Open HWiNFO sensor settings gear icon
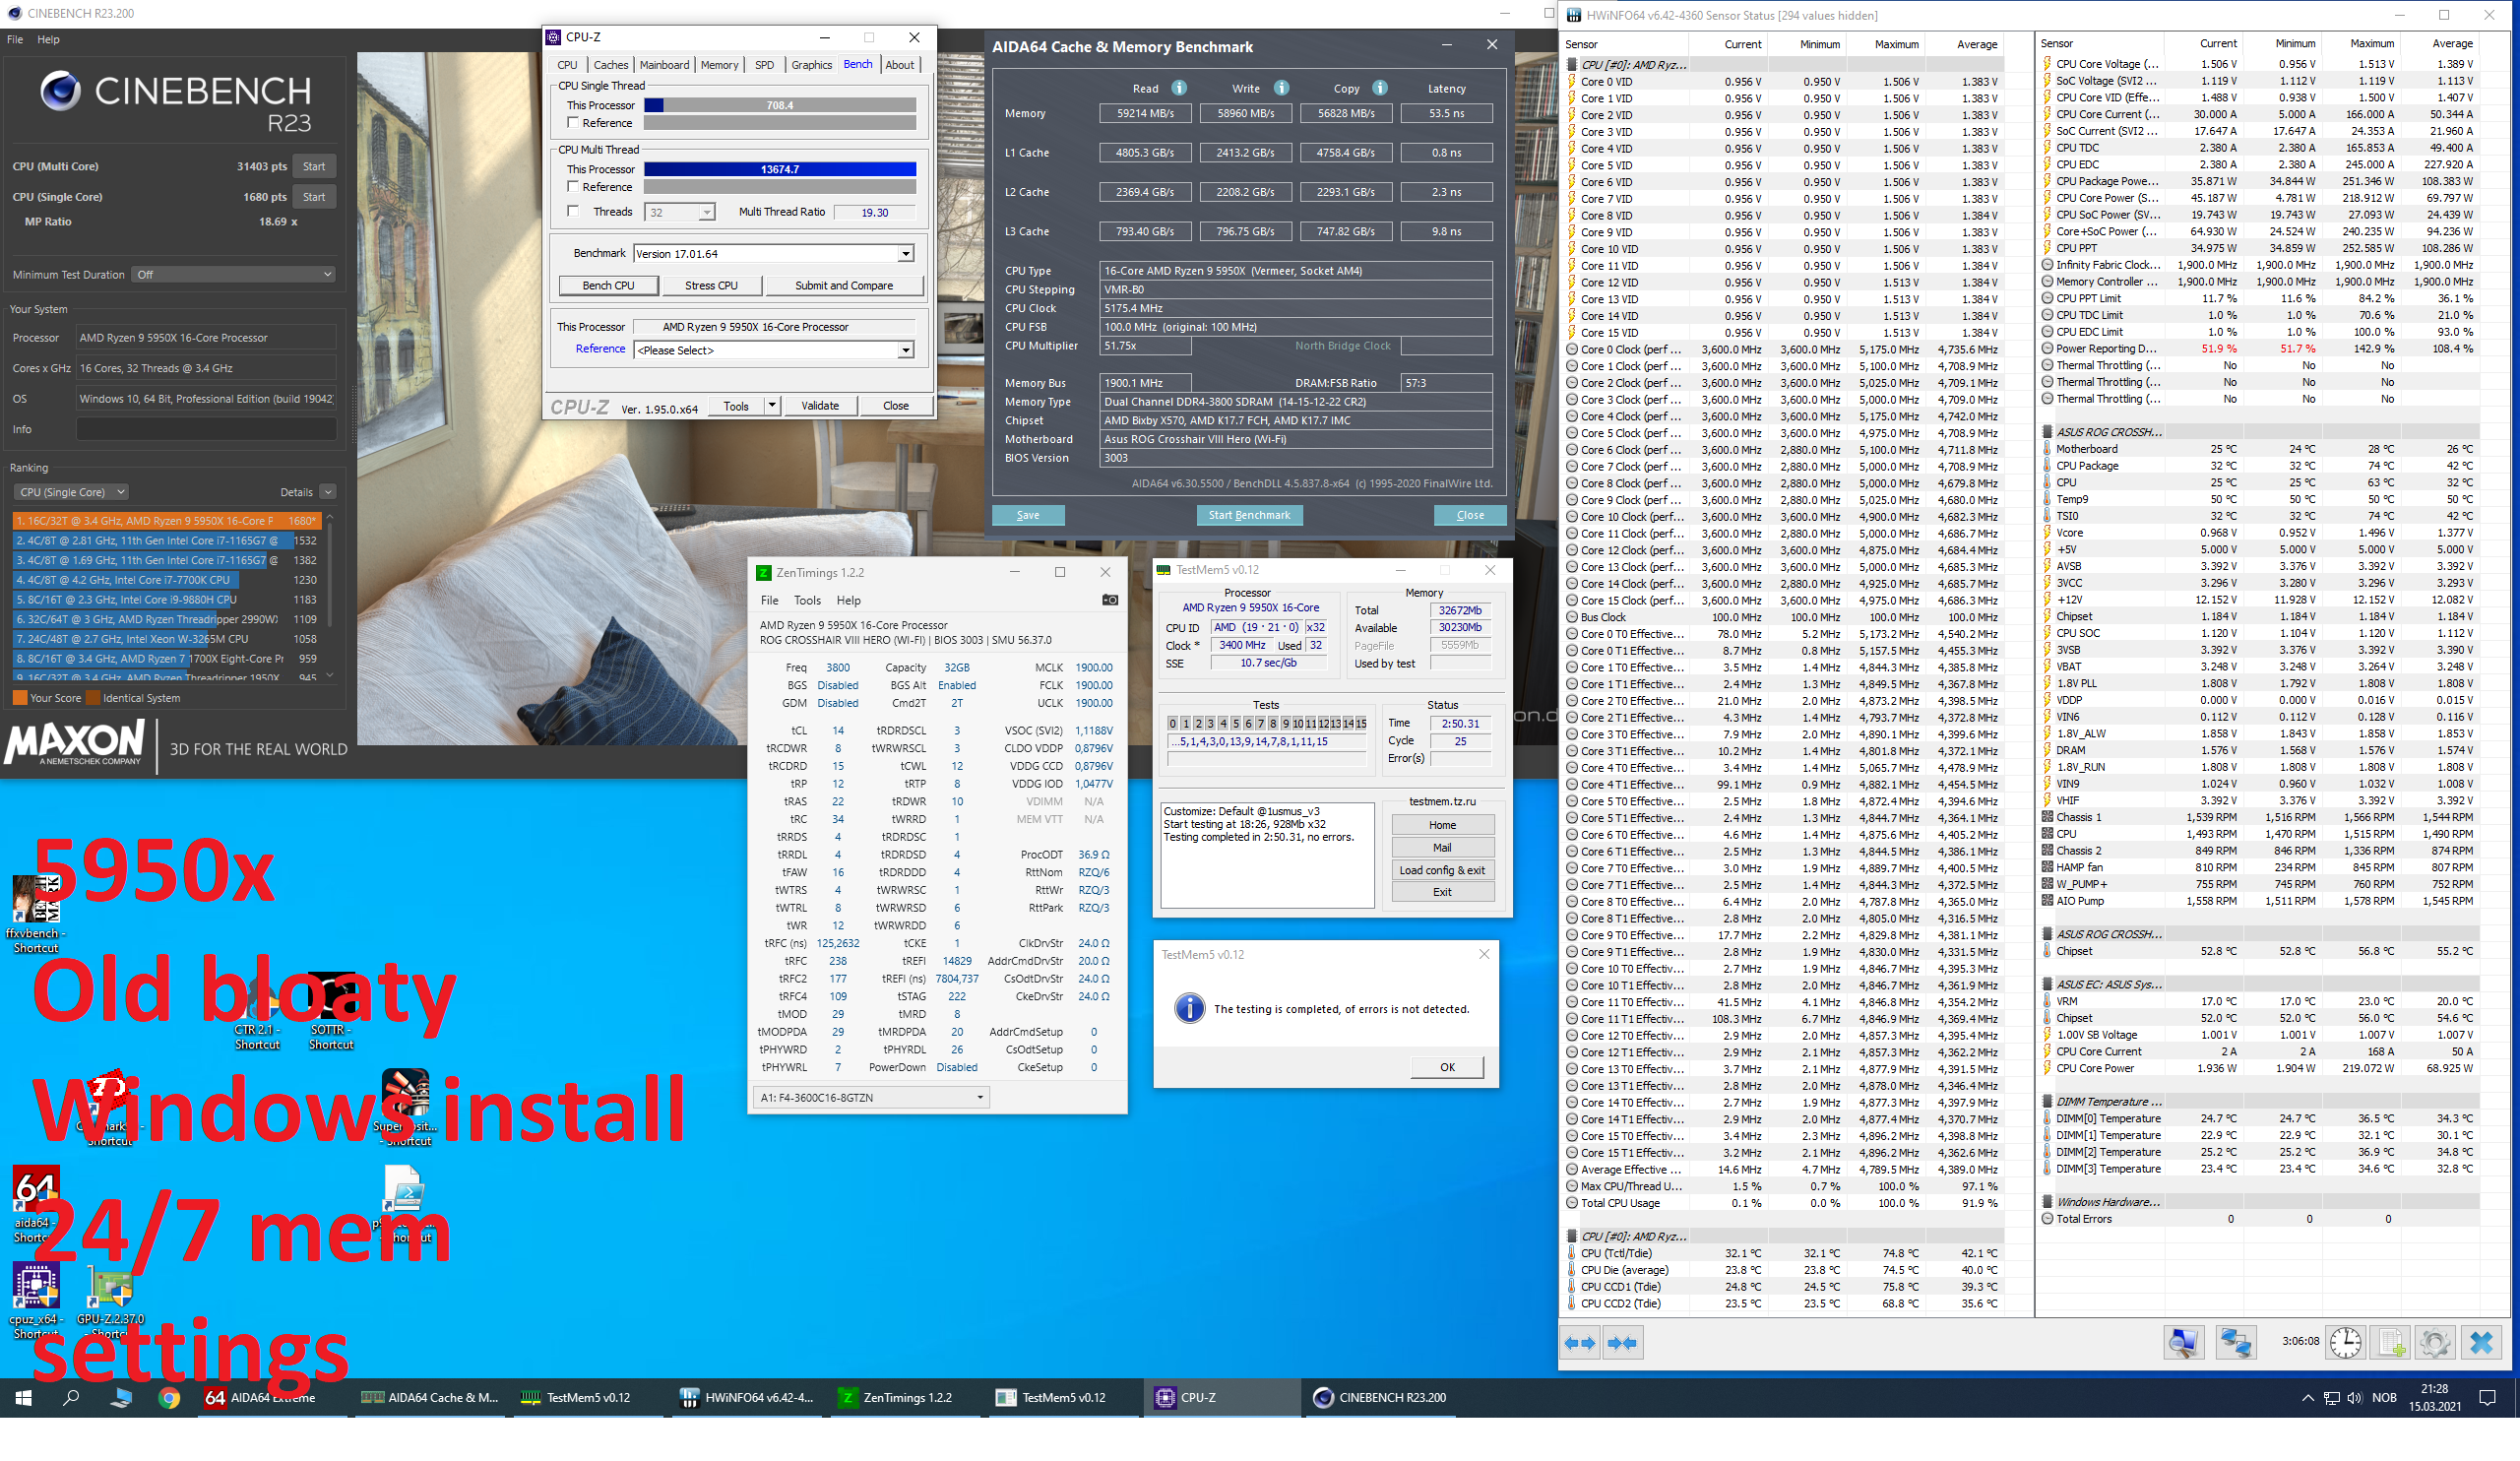Image resolution: width=2520 pixels, height=1461 pixels. click(x=2435, y=1342)
